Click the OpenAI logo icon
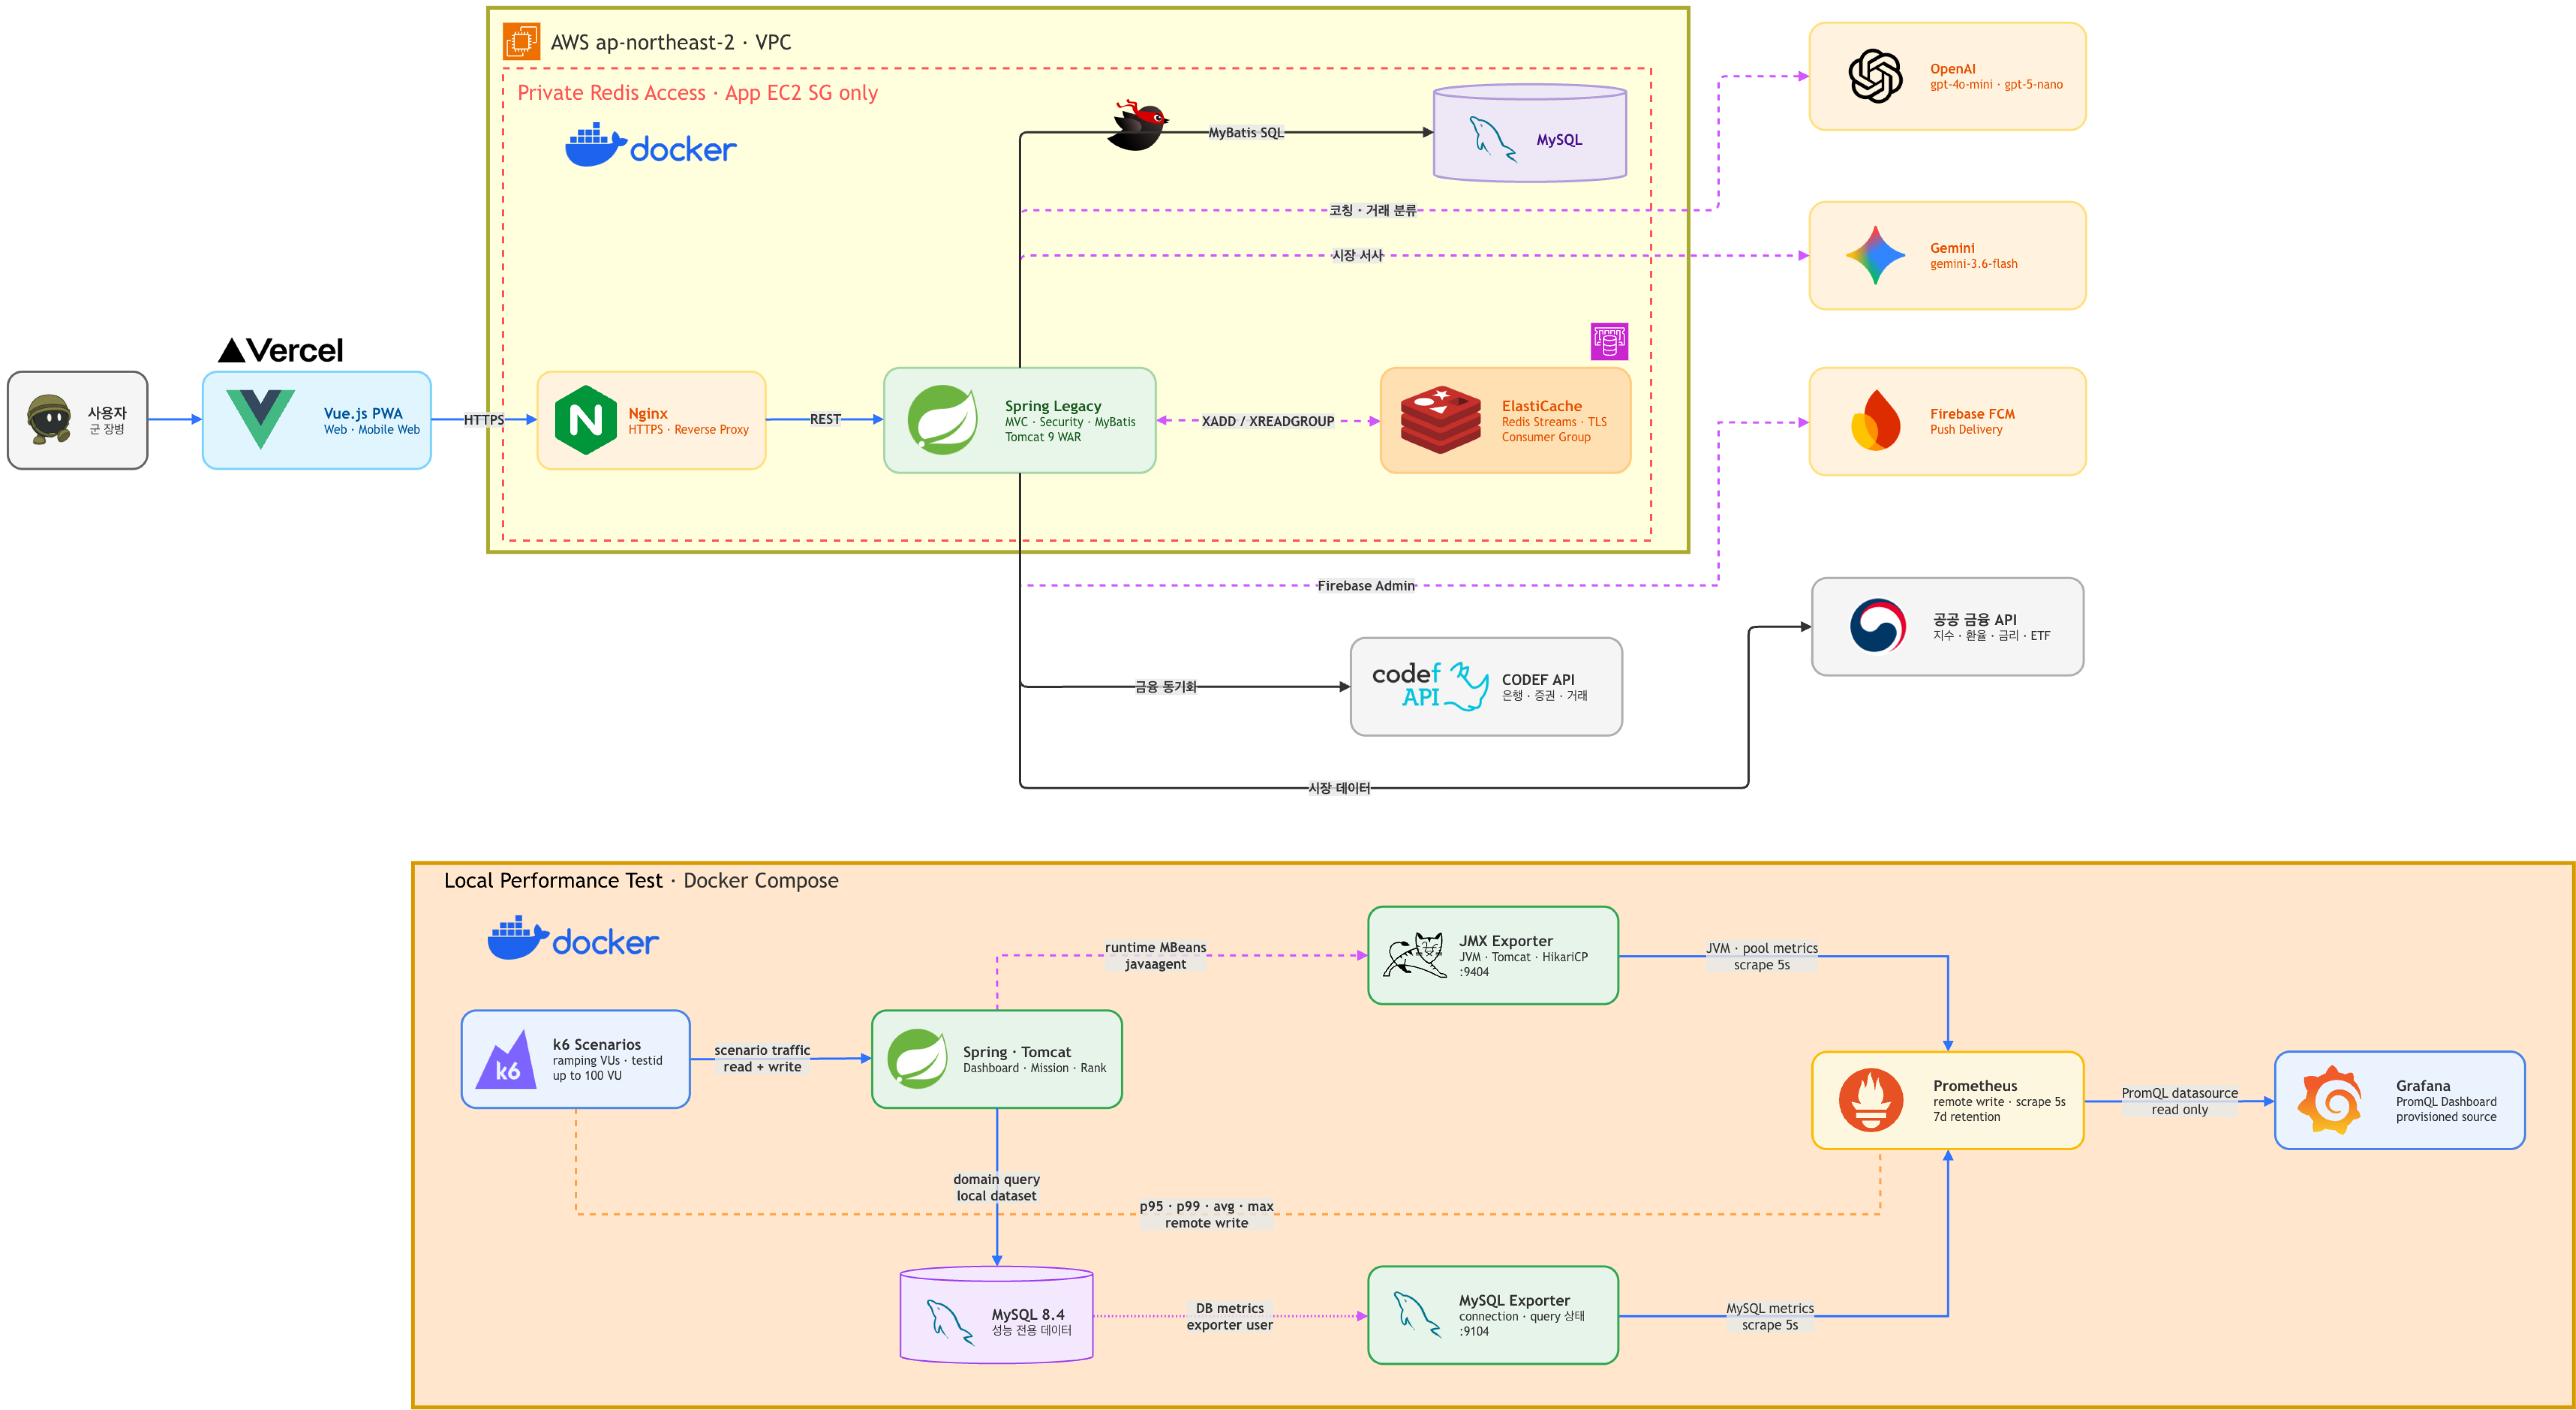 [x=1875, y=76]
